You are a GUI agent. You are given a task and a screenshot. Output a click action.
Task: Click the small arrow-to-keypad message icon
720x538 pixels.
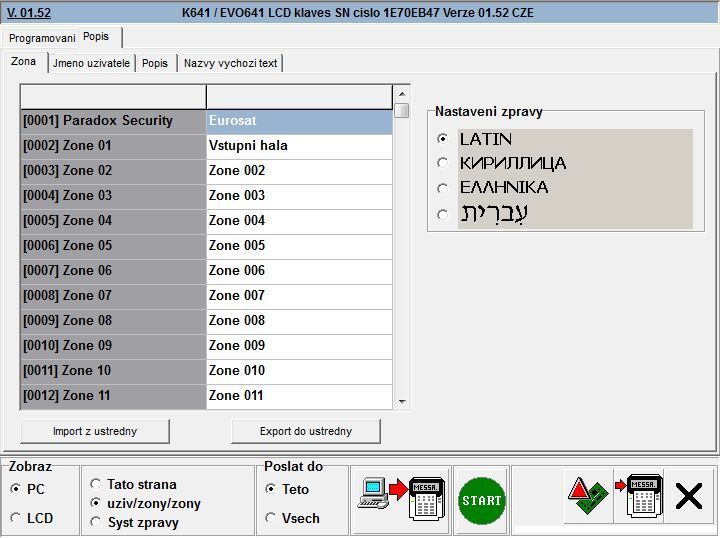click(637, 497)
